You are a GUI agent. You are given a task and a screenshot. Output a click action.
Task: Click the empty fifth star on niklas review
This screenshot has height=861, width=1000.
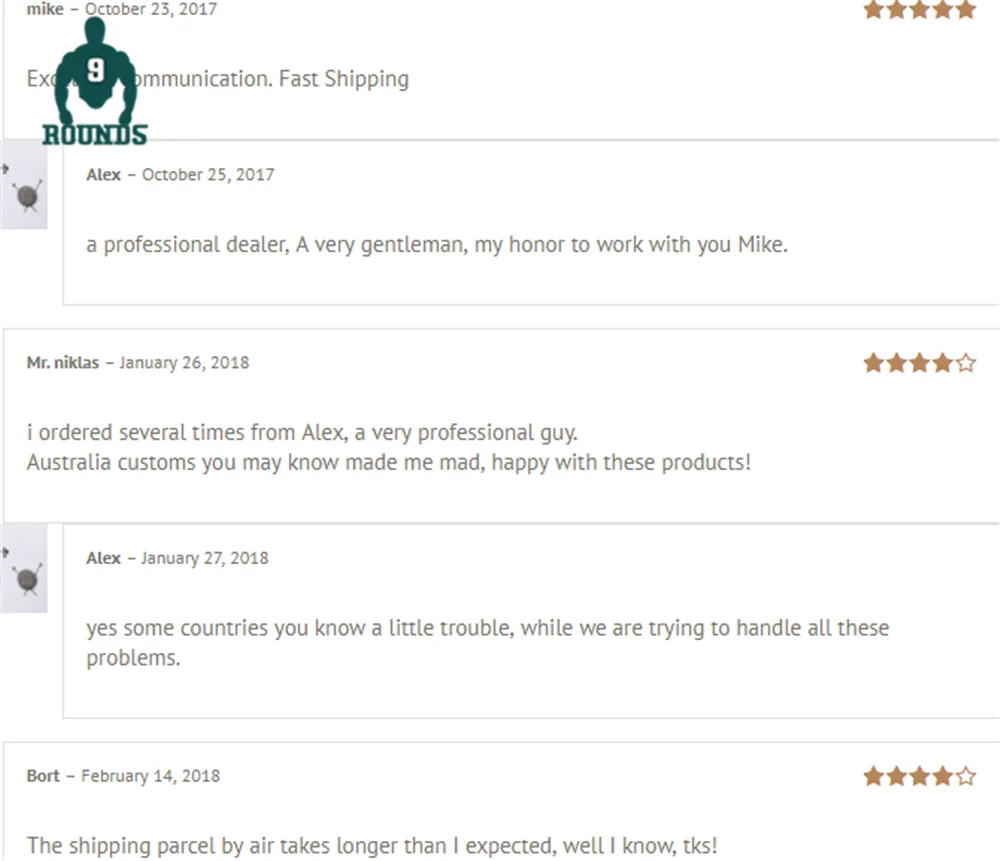[966, 363]
